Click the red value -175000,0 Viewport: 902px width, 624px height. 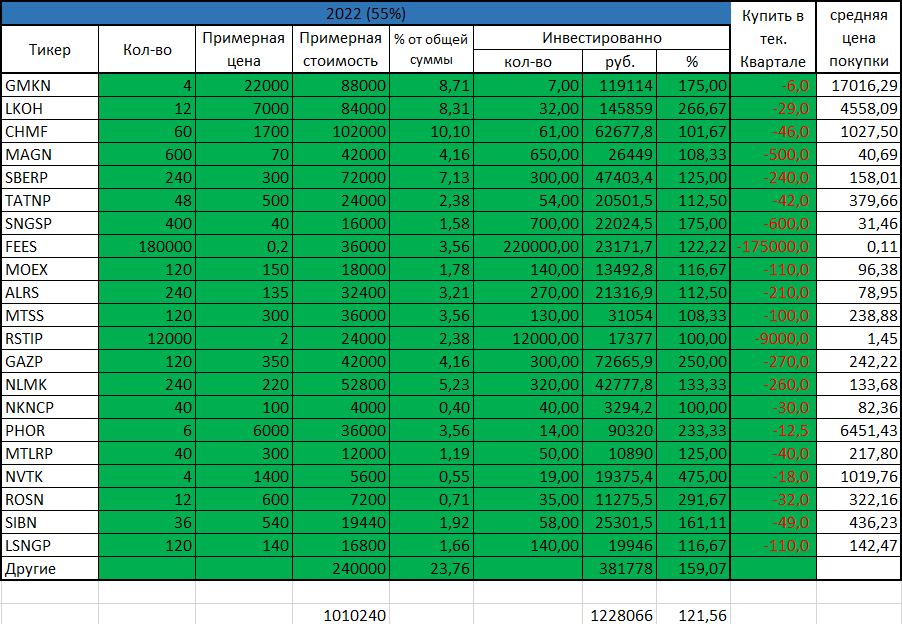[x=773, y=247]
